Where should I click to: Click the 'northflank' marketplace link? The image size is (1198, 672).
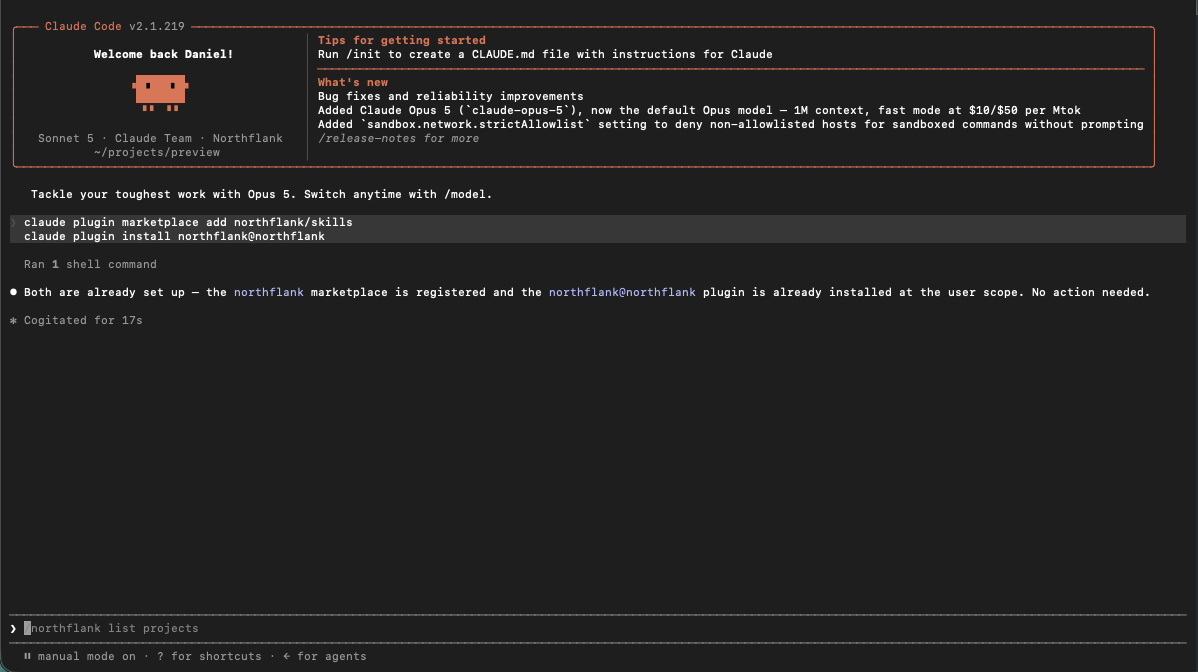[x=268, y=292]
